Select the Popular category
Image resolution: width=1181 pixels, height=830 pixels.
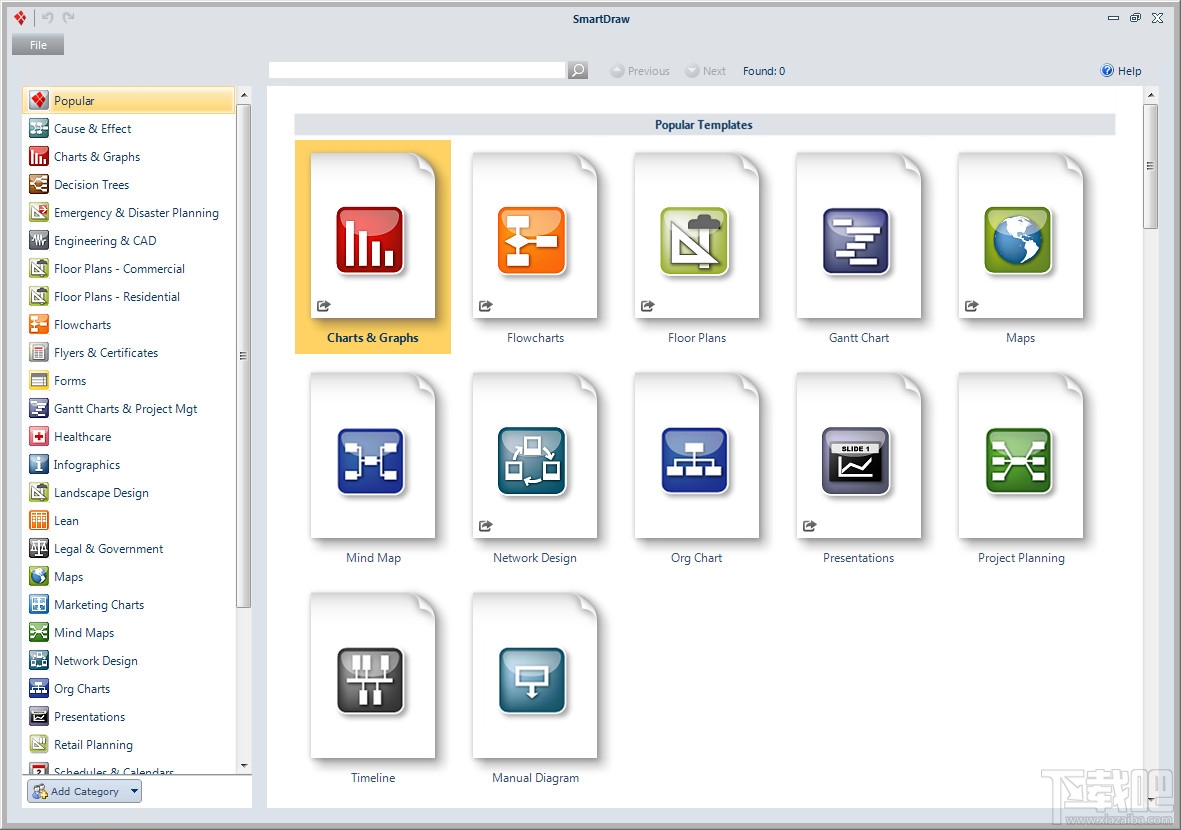click(x=129, y=100)
